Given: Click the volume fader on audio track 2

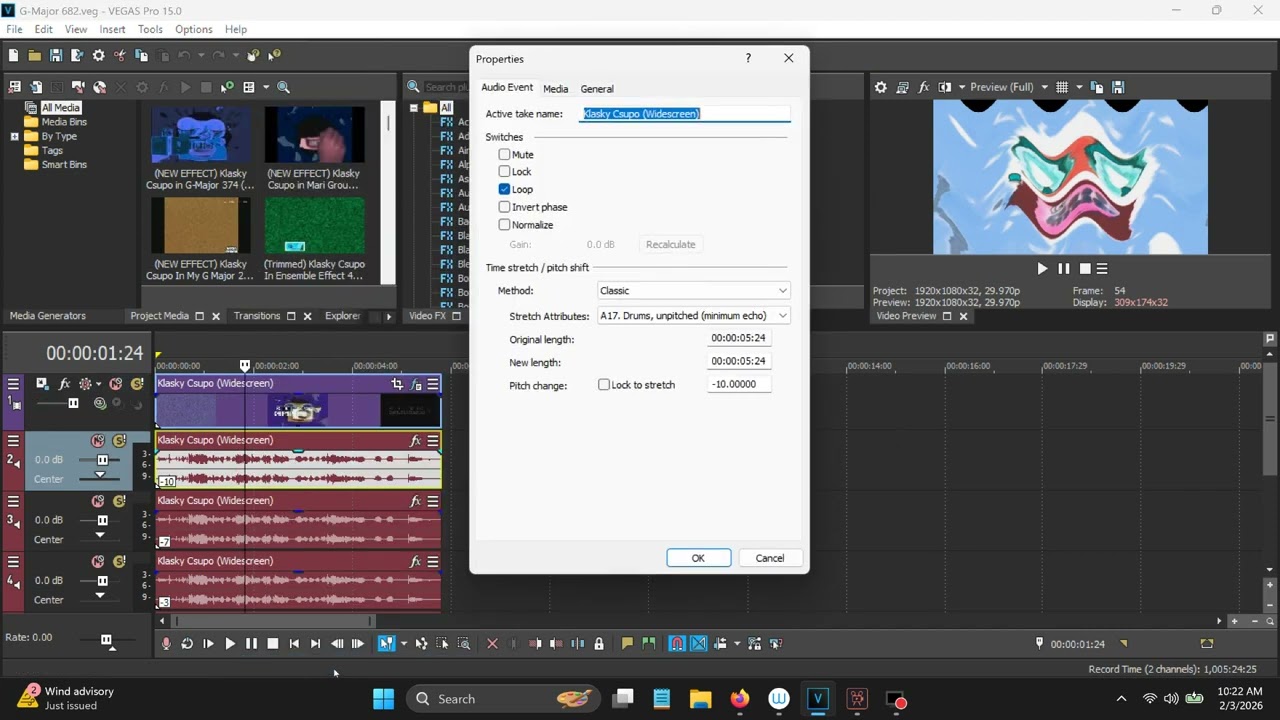Looking at the screenshot, I should pyautogui.click(x=101, y=460).
